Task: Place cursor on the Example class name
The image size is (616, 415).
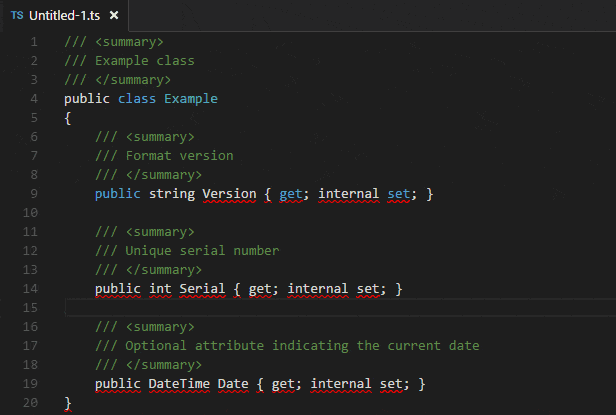Action: click(191, 99)
